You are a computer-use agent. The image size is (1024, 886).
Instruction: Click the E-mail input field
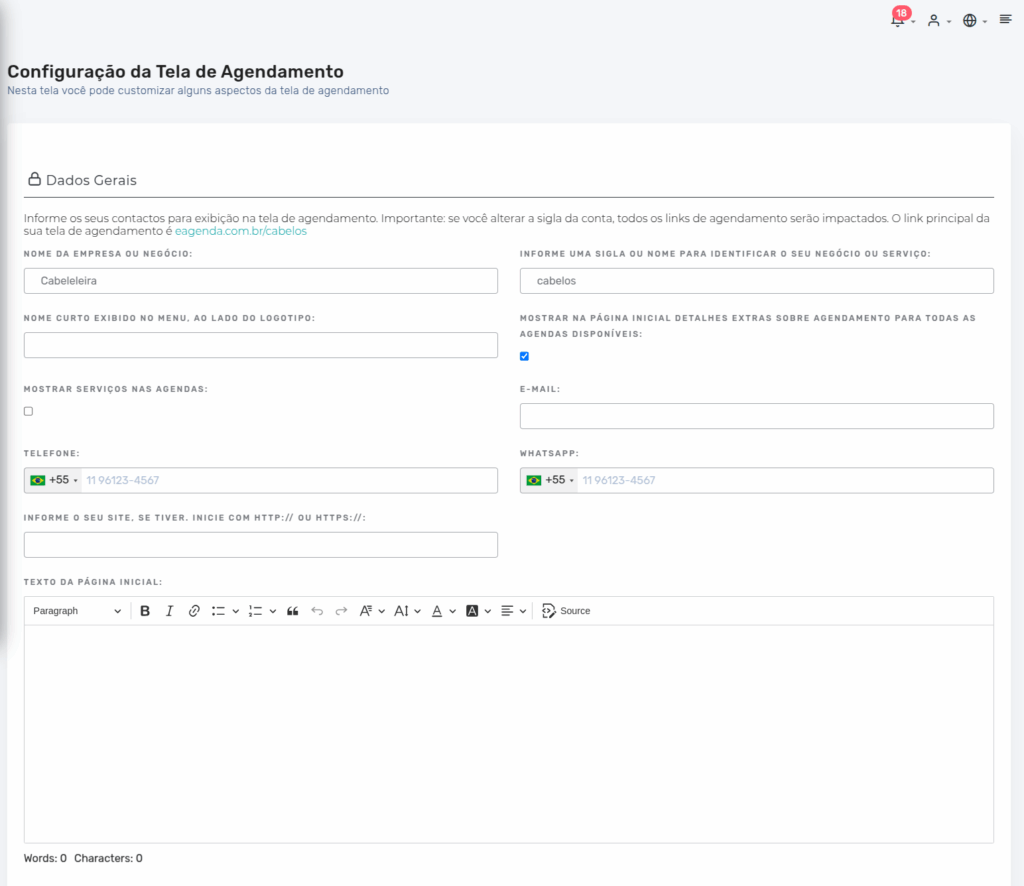click(756, 416)
